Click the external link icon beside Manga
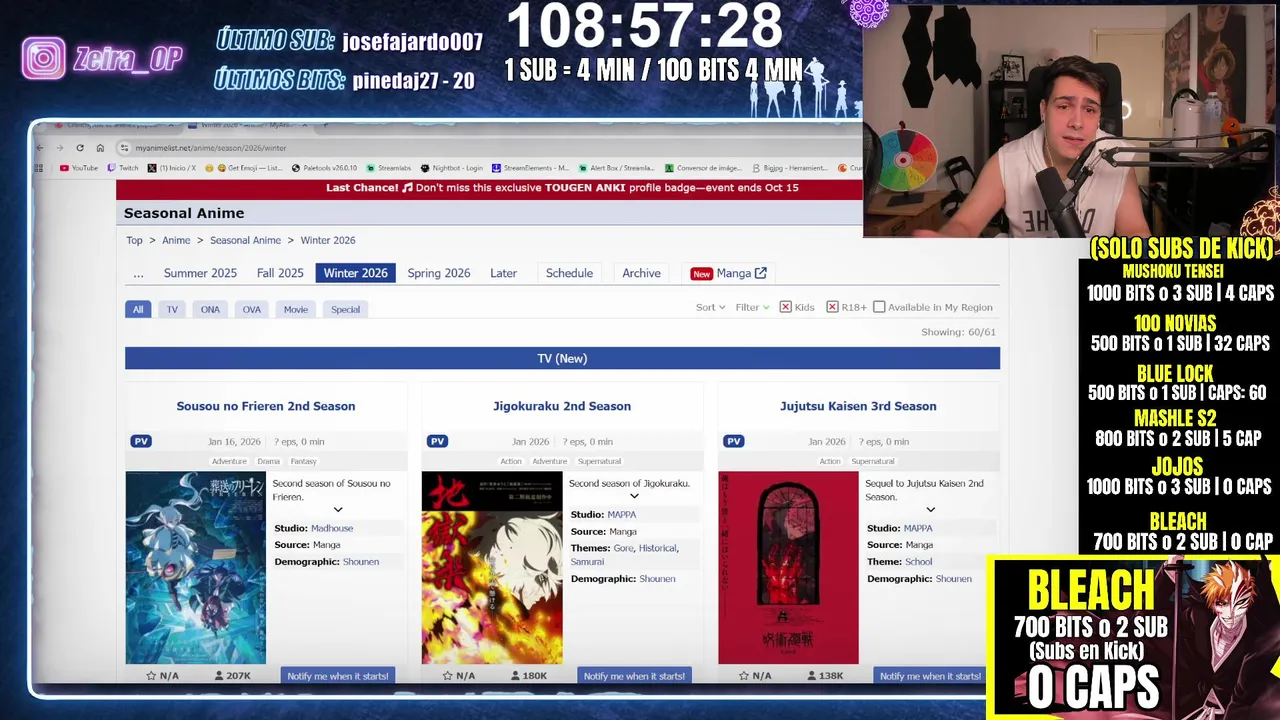1280x720 pixels. (761, 273)
